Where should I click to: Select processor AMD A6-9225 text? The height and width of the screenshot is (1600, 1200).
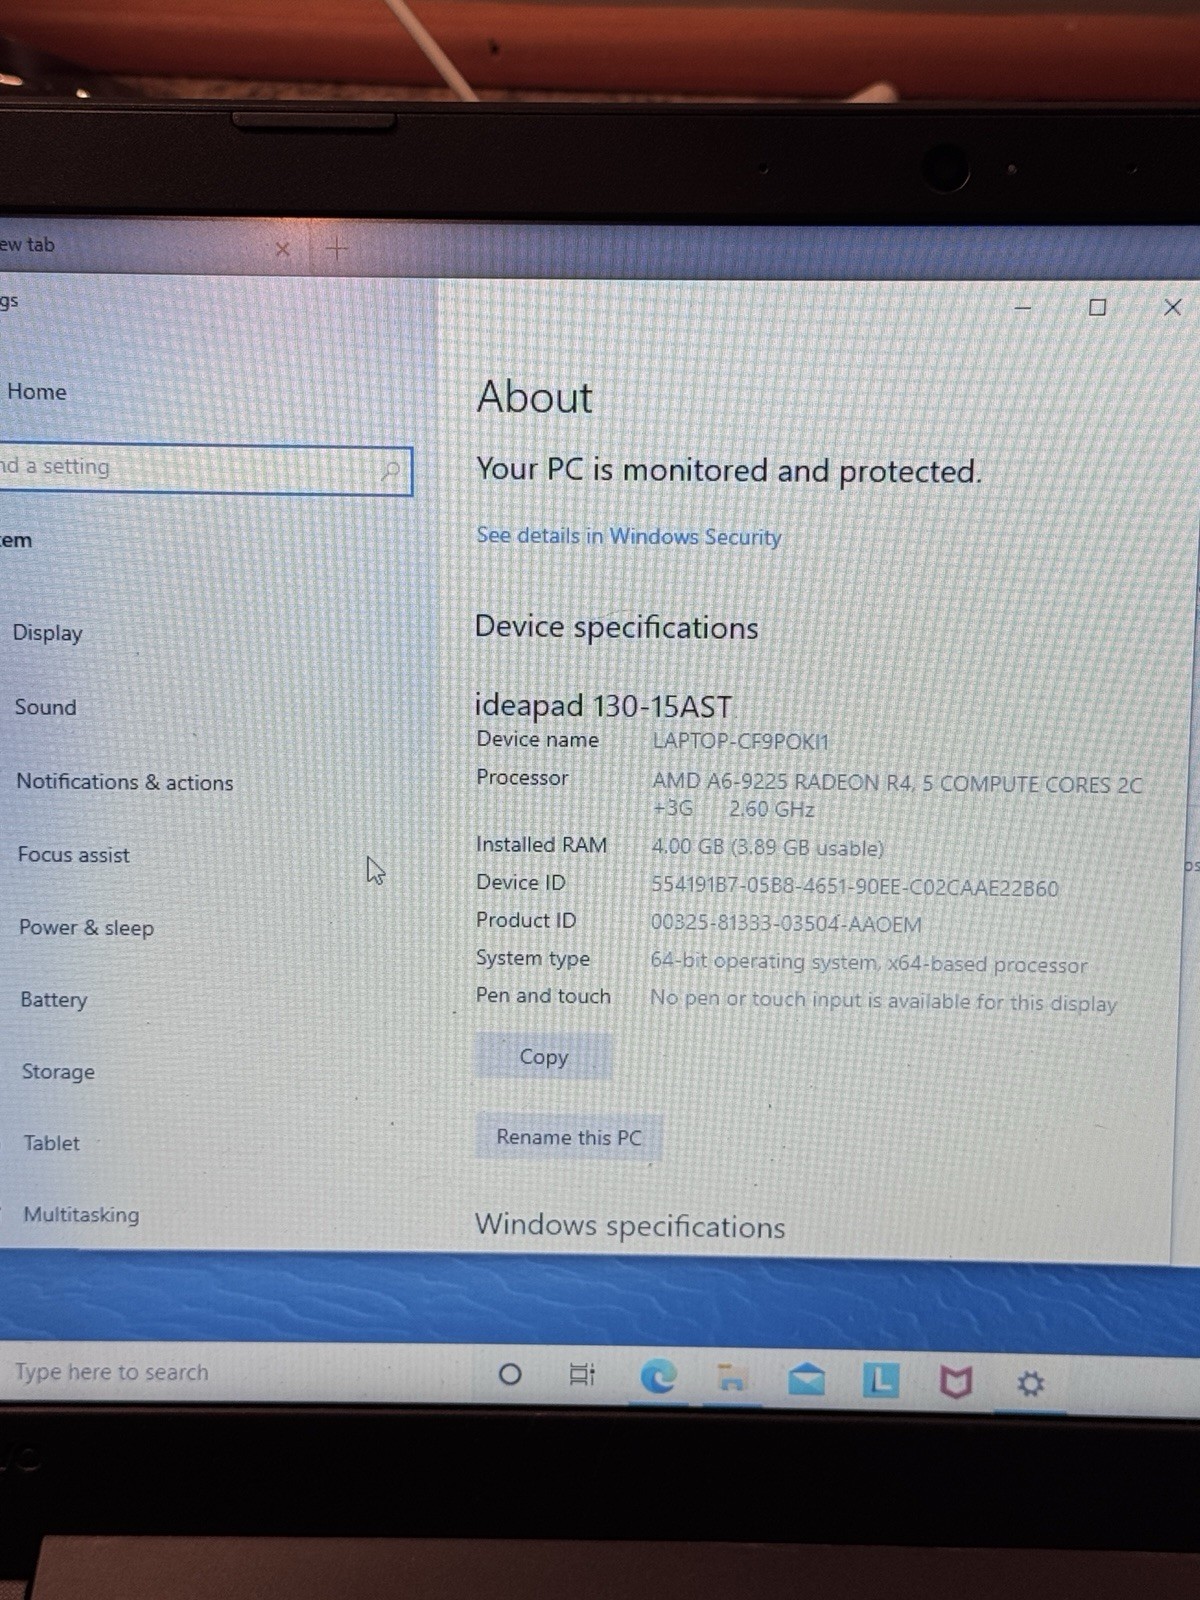pos(896,797)
